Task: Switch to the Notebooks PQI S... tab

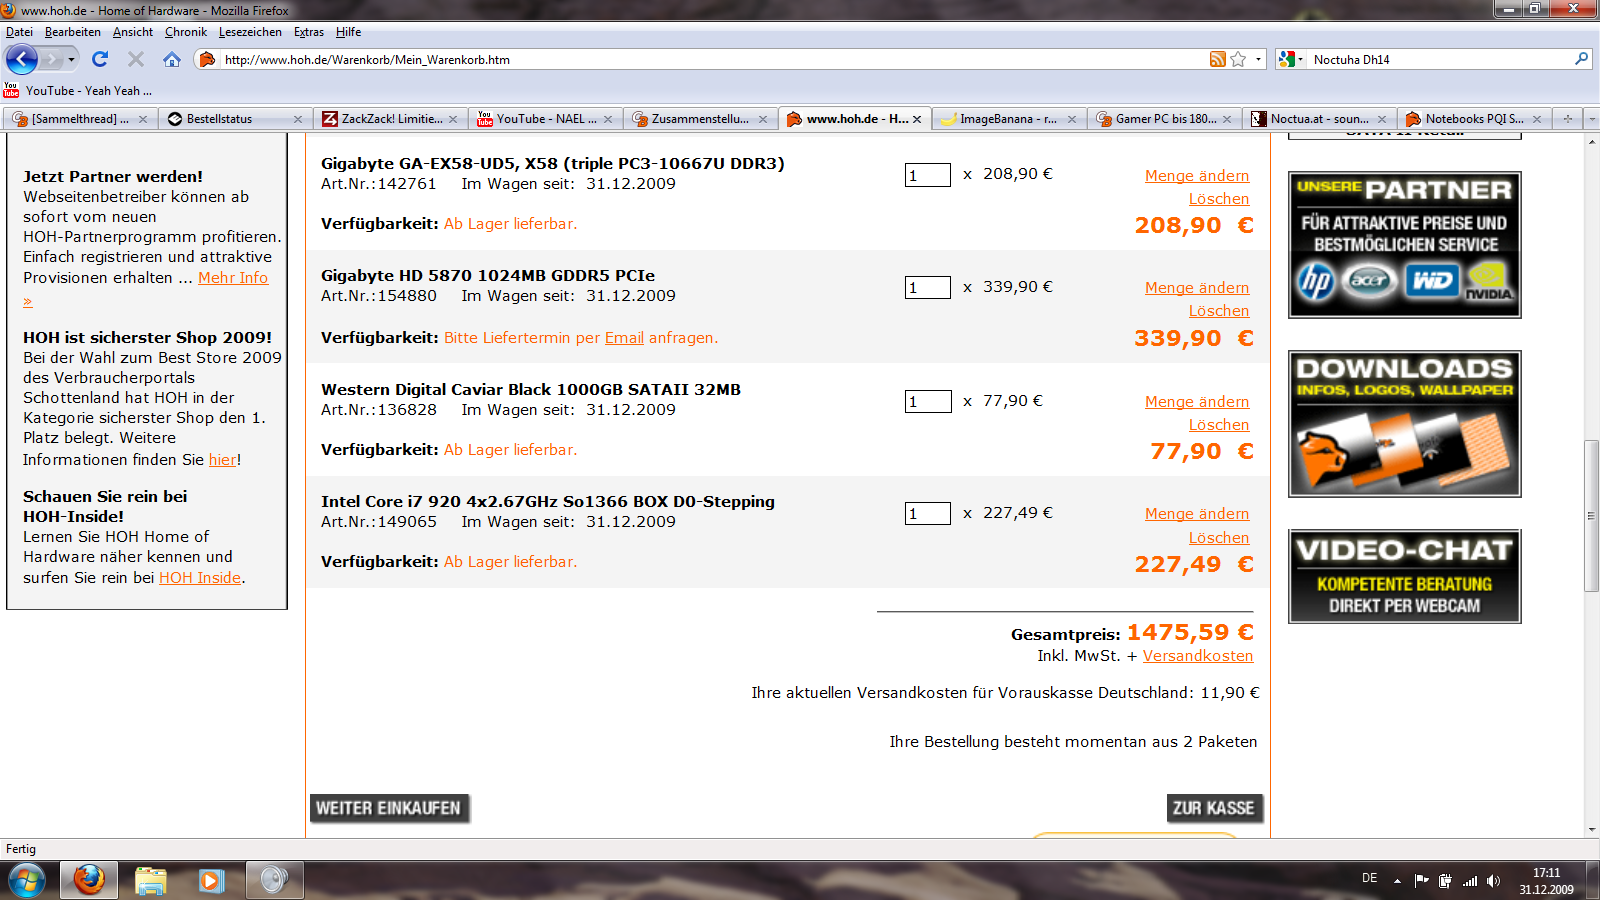Action: pyautogui.click(x=1473, y=119)
